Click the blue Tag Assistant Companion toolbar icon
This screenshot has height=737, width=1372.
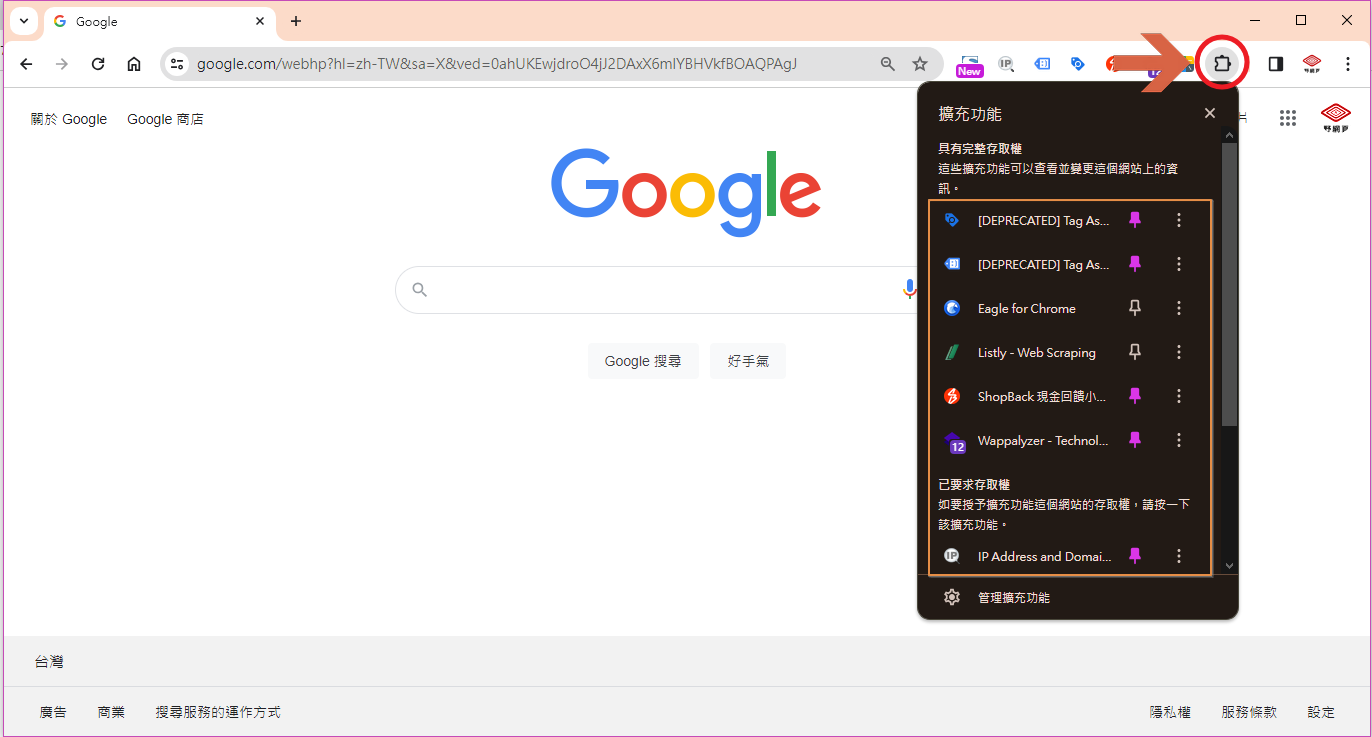[1042, 64]
